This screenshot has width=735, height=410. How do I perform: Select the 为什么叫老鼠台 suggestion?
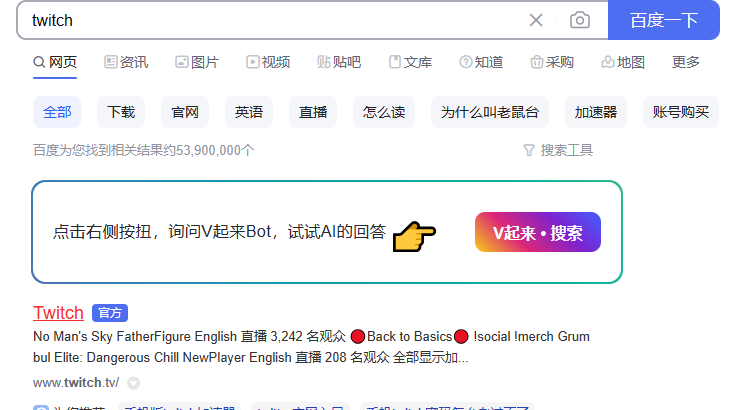(490, 112)
